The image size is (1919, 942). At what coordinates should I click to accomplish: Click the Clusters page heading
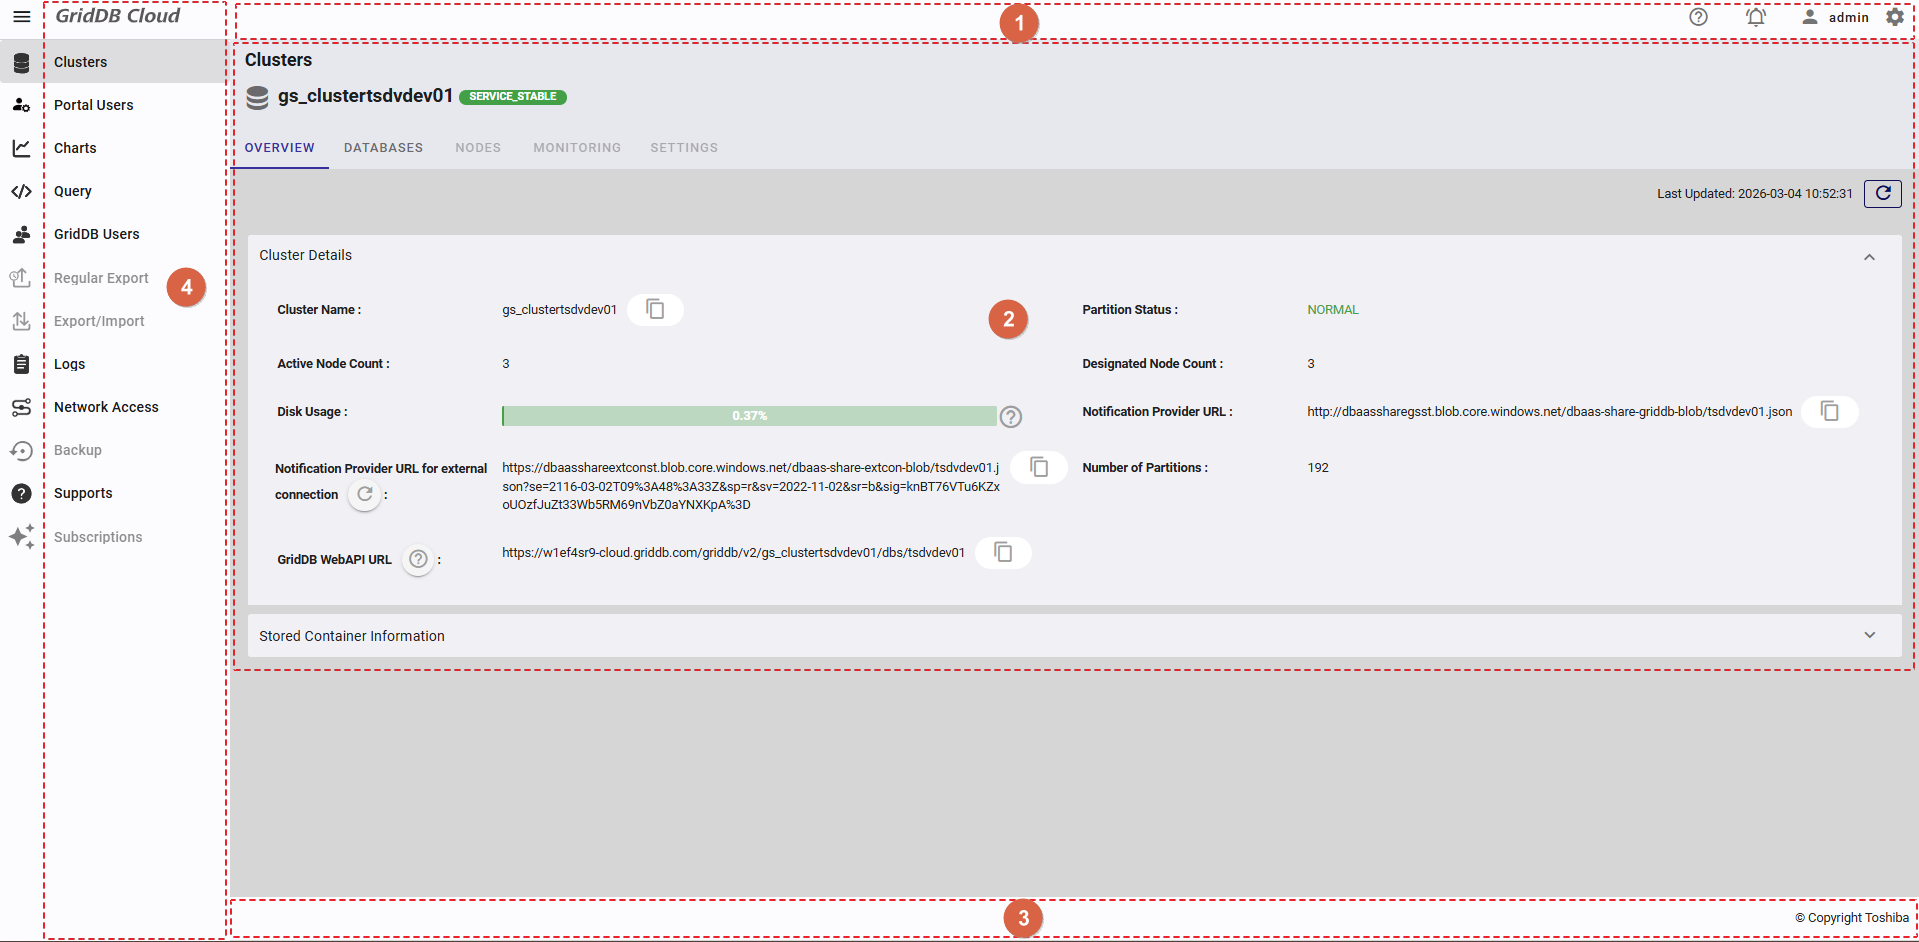click(279, 60)
